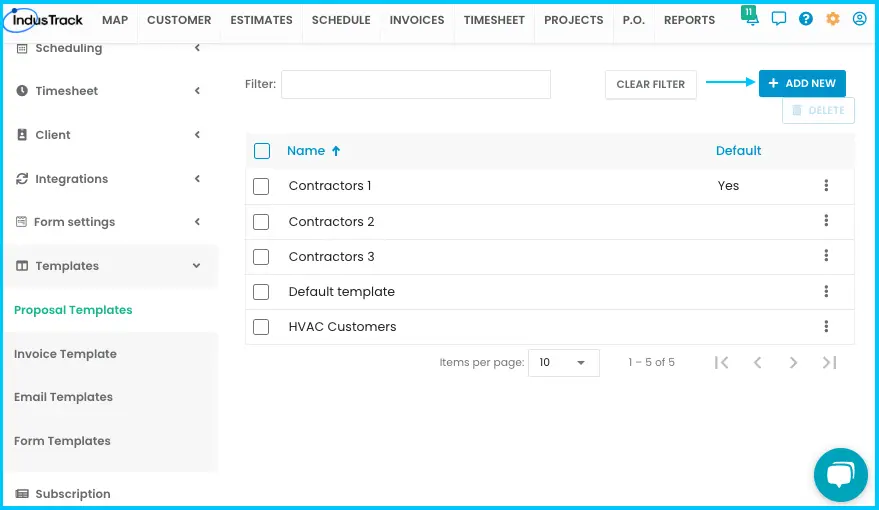Click the DELETE button
Screen dimensions: 879x510
pos(818,110)
